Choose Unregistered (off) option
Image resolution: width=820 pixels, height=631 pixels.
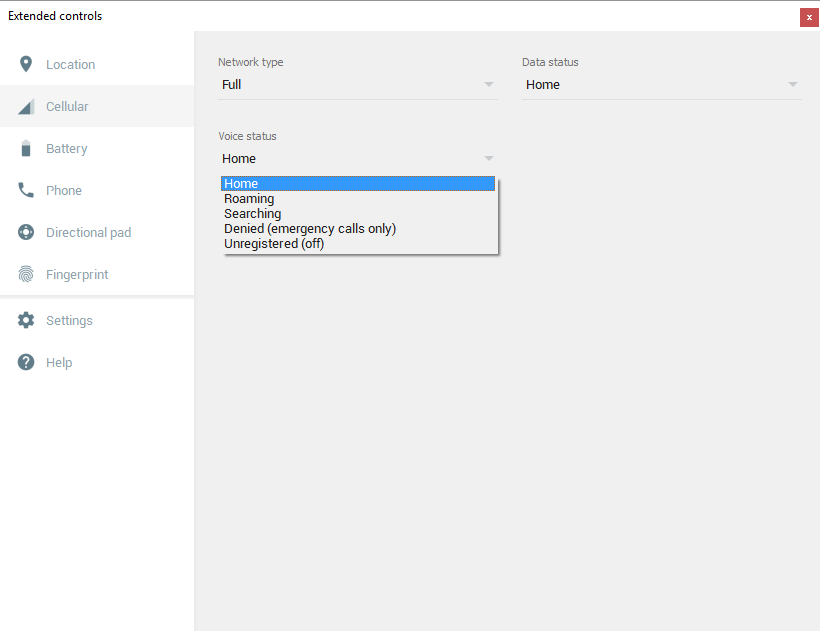coord(274,244)
